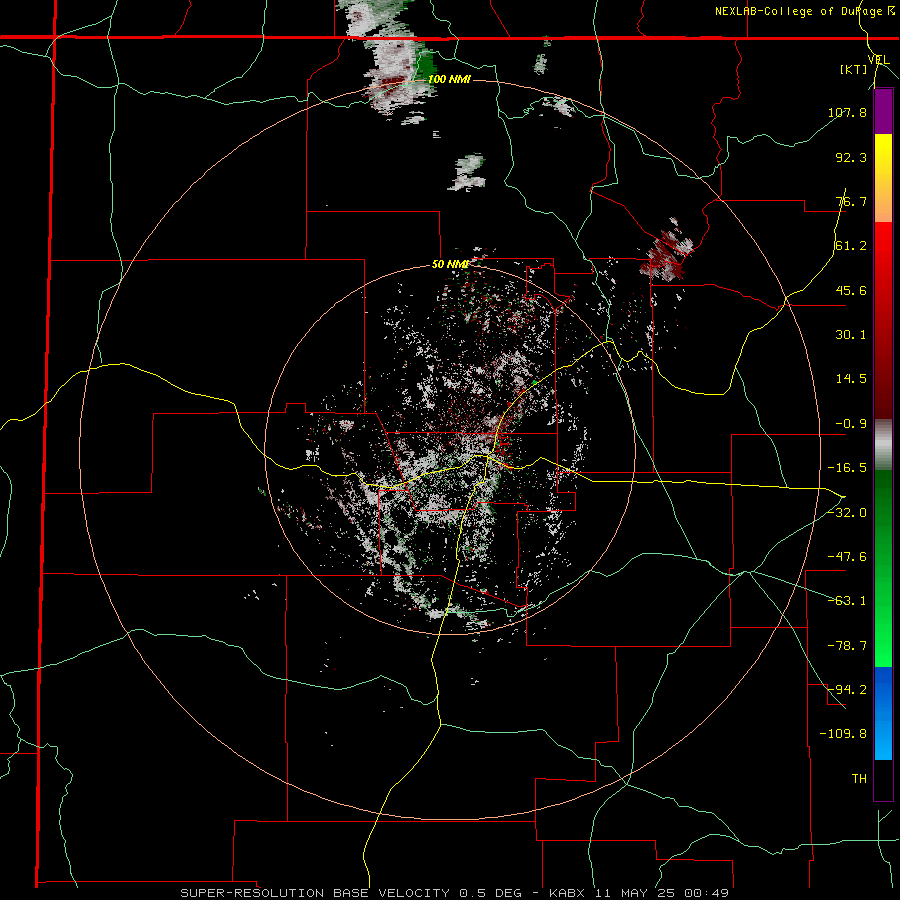Click the -0.9 velocity scale value

(851, 424)
